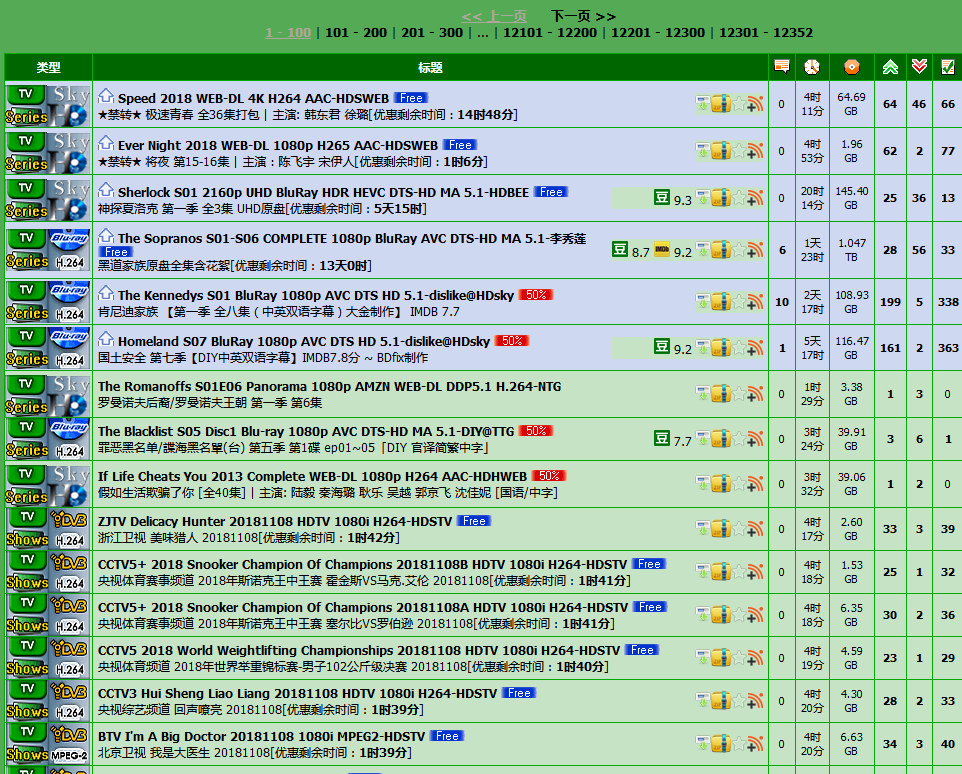Click the 类型 column header
Screen dimensions: 962x774
pyautogui.click(x=48, y=67)
